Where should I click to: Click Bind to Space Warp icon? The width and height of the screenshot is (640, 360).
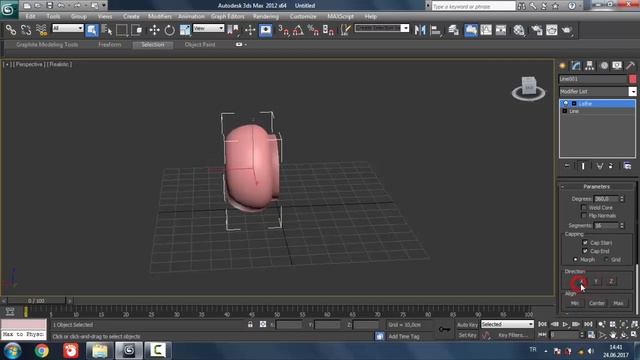click(41, 30)
